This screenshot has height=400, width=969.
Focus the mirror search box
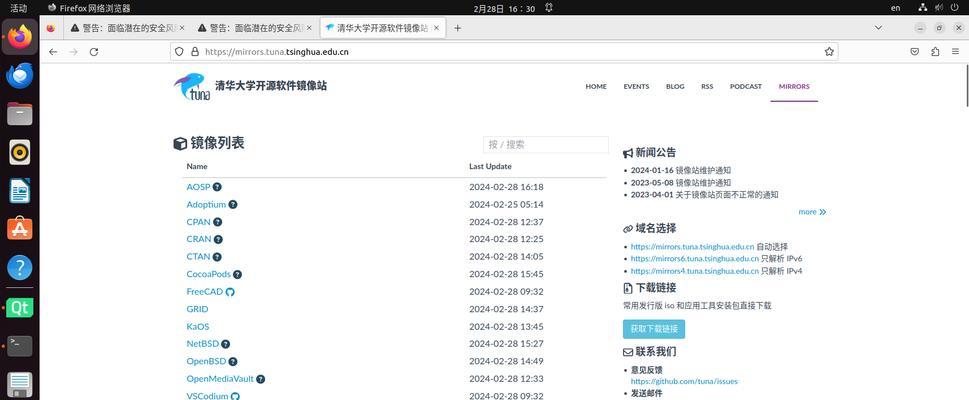point(546,144)
